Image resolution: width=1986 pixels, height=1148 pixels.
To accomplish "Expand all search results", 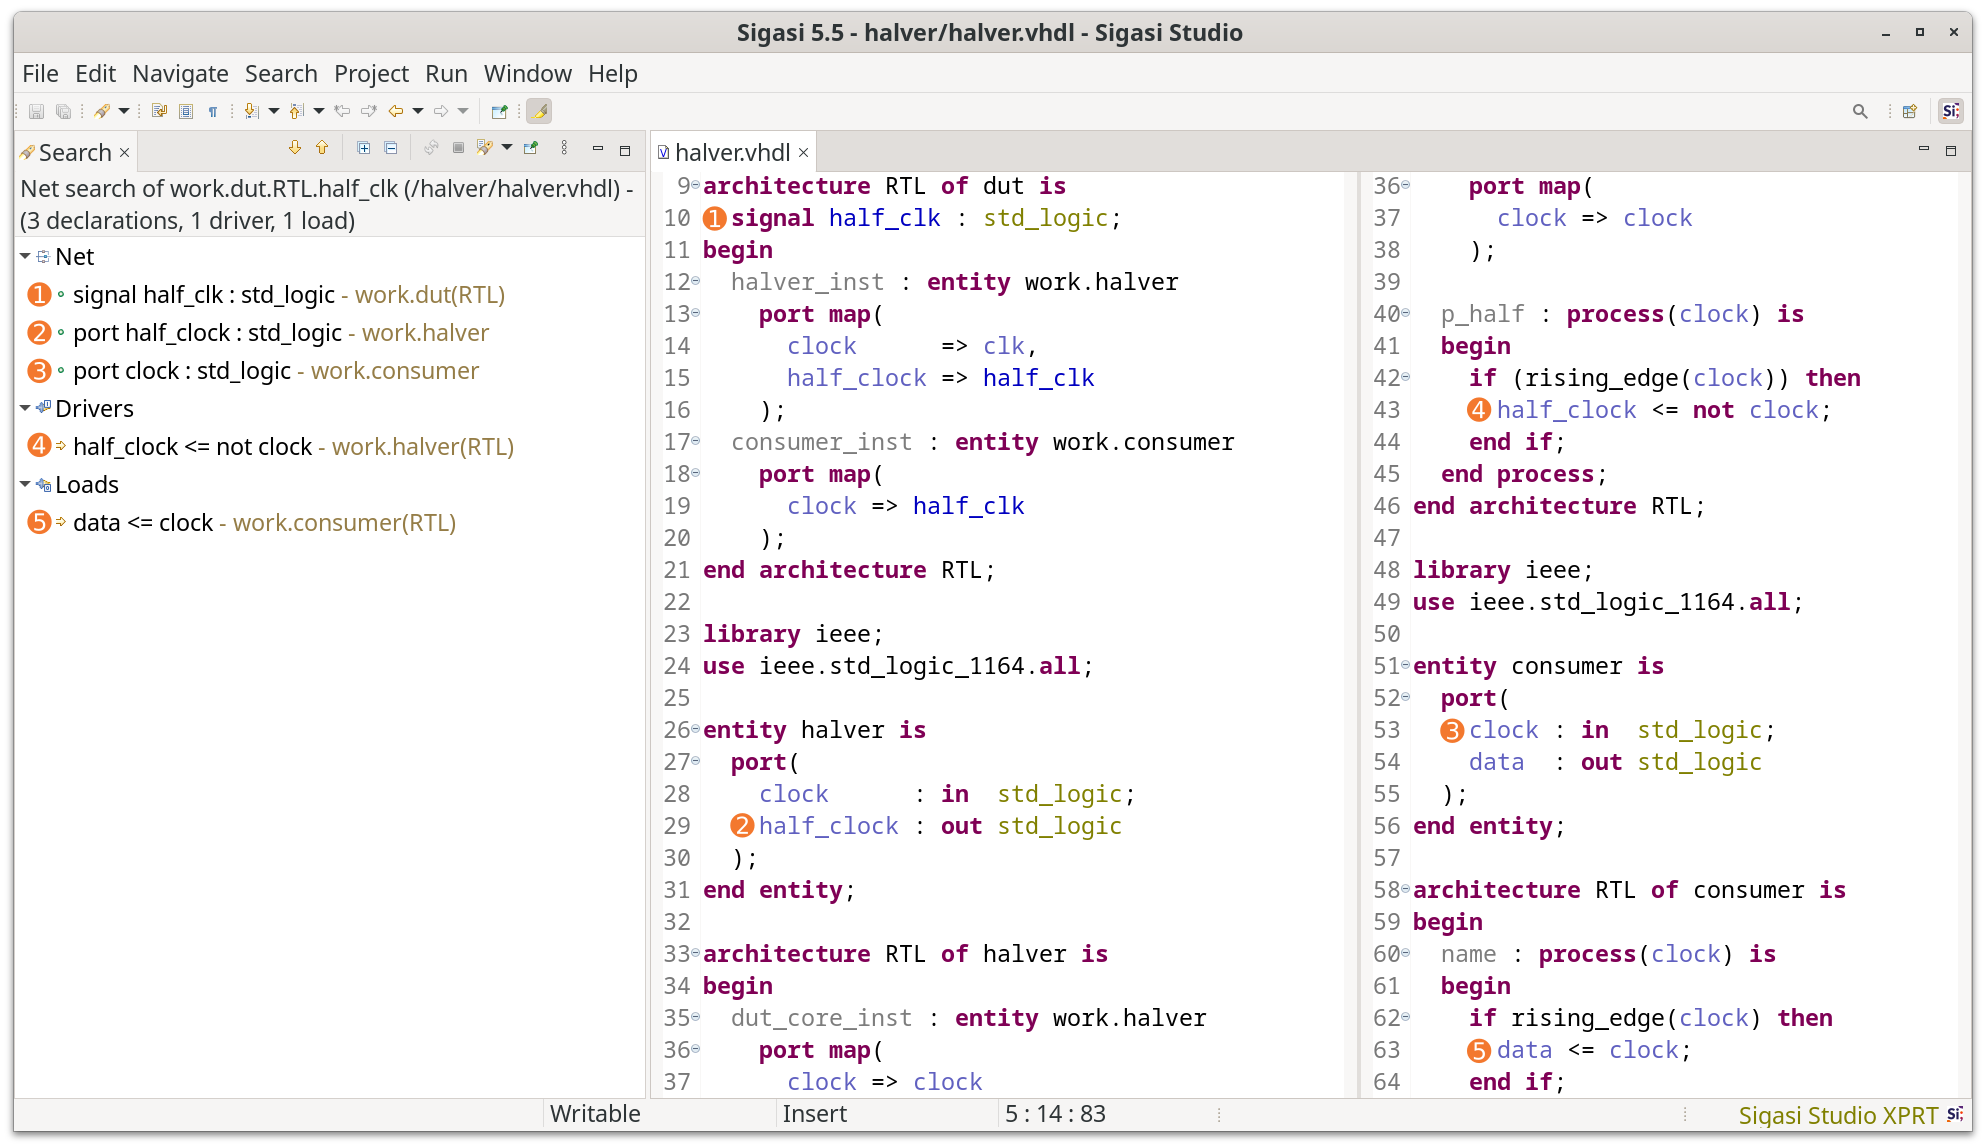I will [364, 148].
